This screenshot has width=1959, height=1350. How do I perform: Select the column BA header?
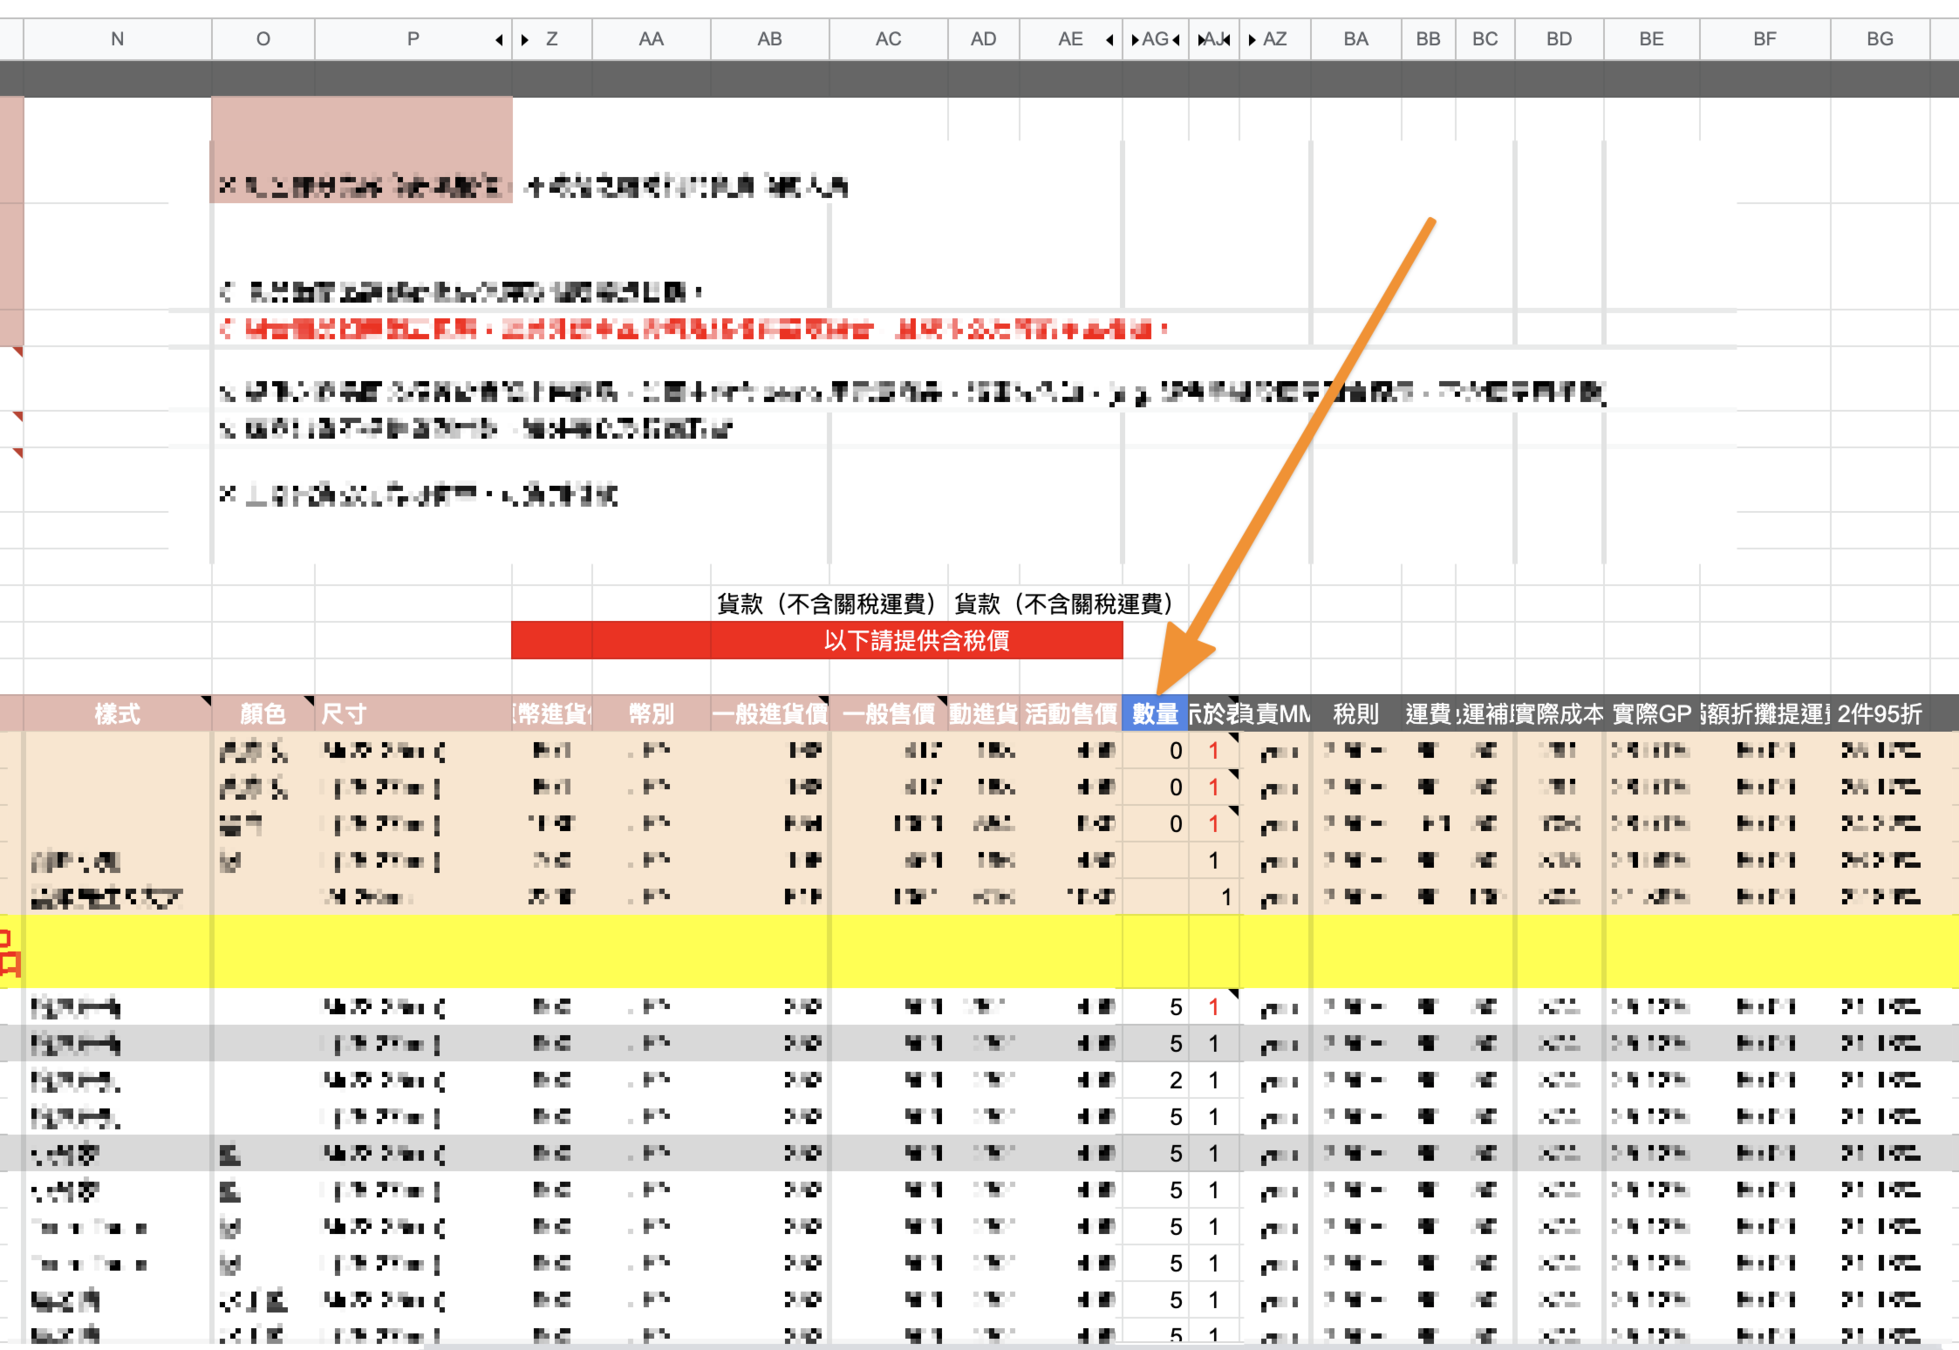coord(1355,40)
